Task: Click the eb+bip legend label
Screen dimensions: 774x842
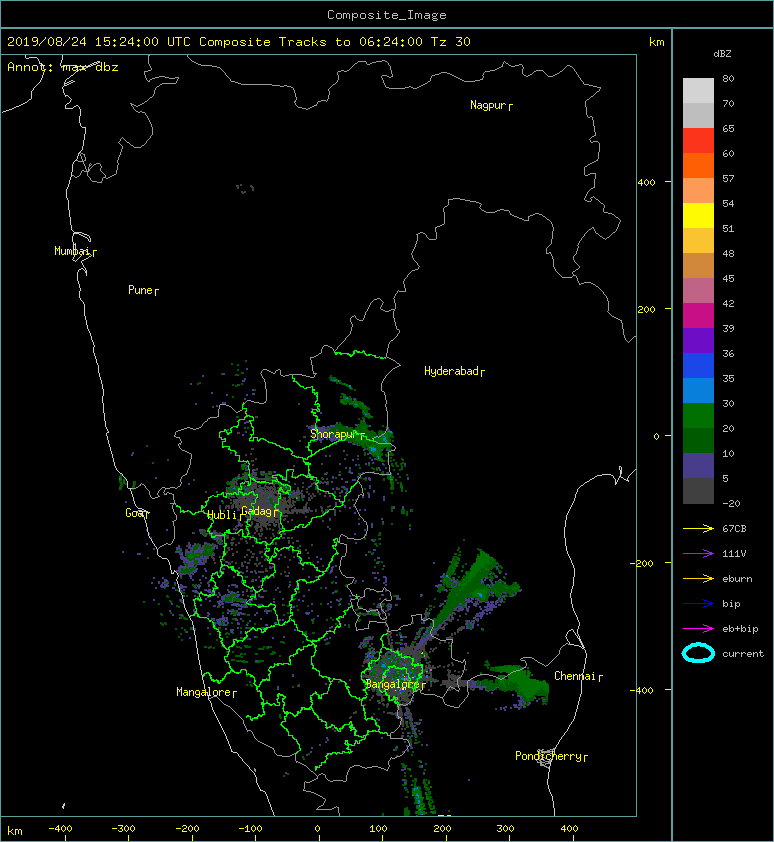Action: 740,628
